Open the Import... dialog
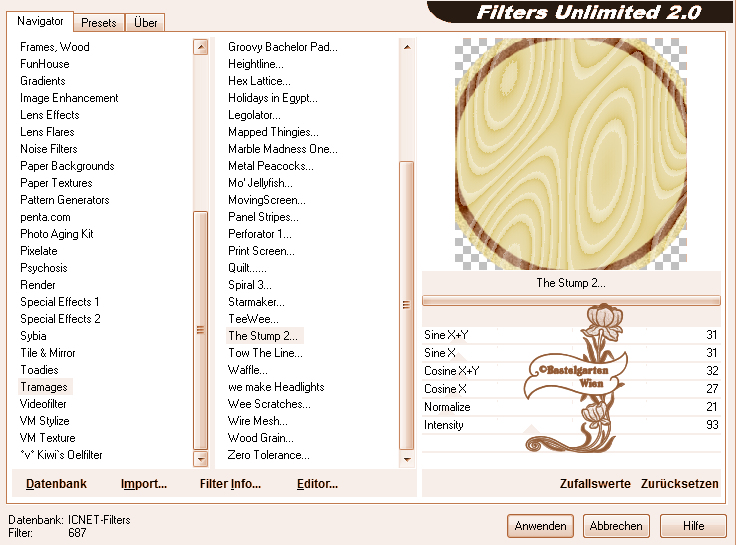This screenshot has height=545, width=736. (144, 484)
